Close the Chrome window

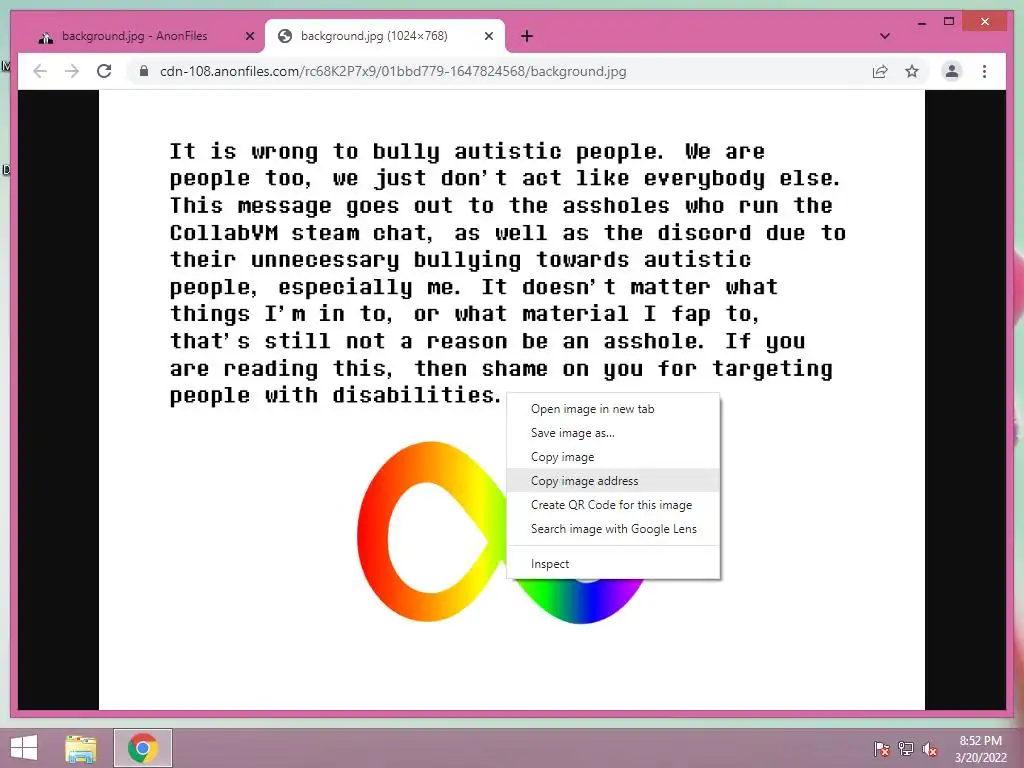pos(985,22)
